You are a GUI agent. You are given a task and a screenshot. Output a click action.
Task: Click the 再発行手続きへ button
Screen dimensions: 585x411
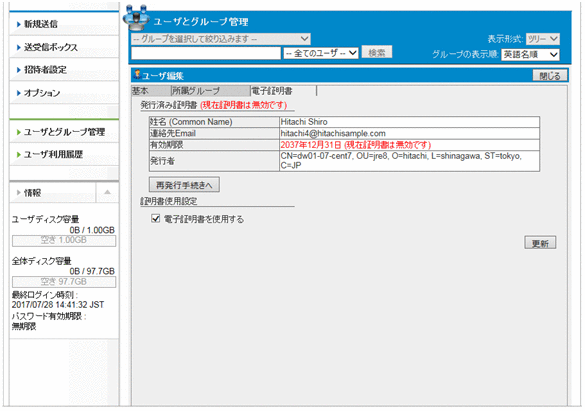184,185
